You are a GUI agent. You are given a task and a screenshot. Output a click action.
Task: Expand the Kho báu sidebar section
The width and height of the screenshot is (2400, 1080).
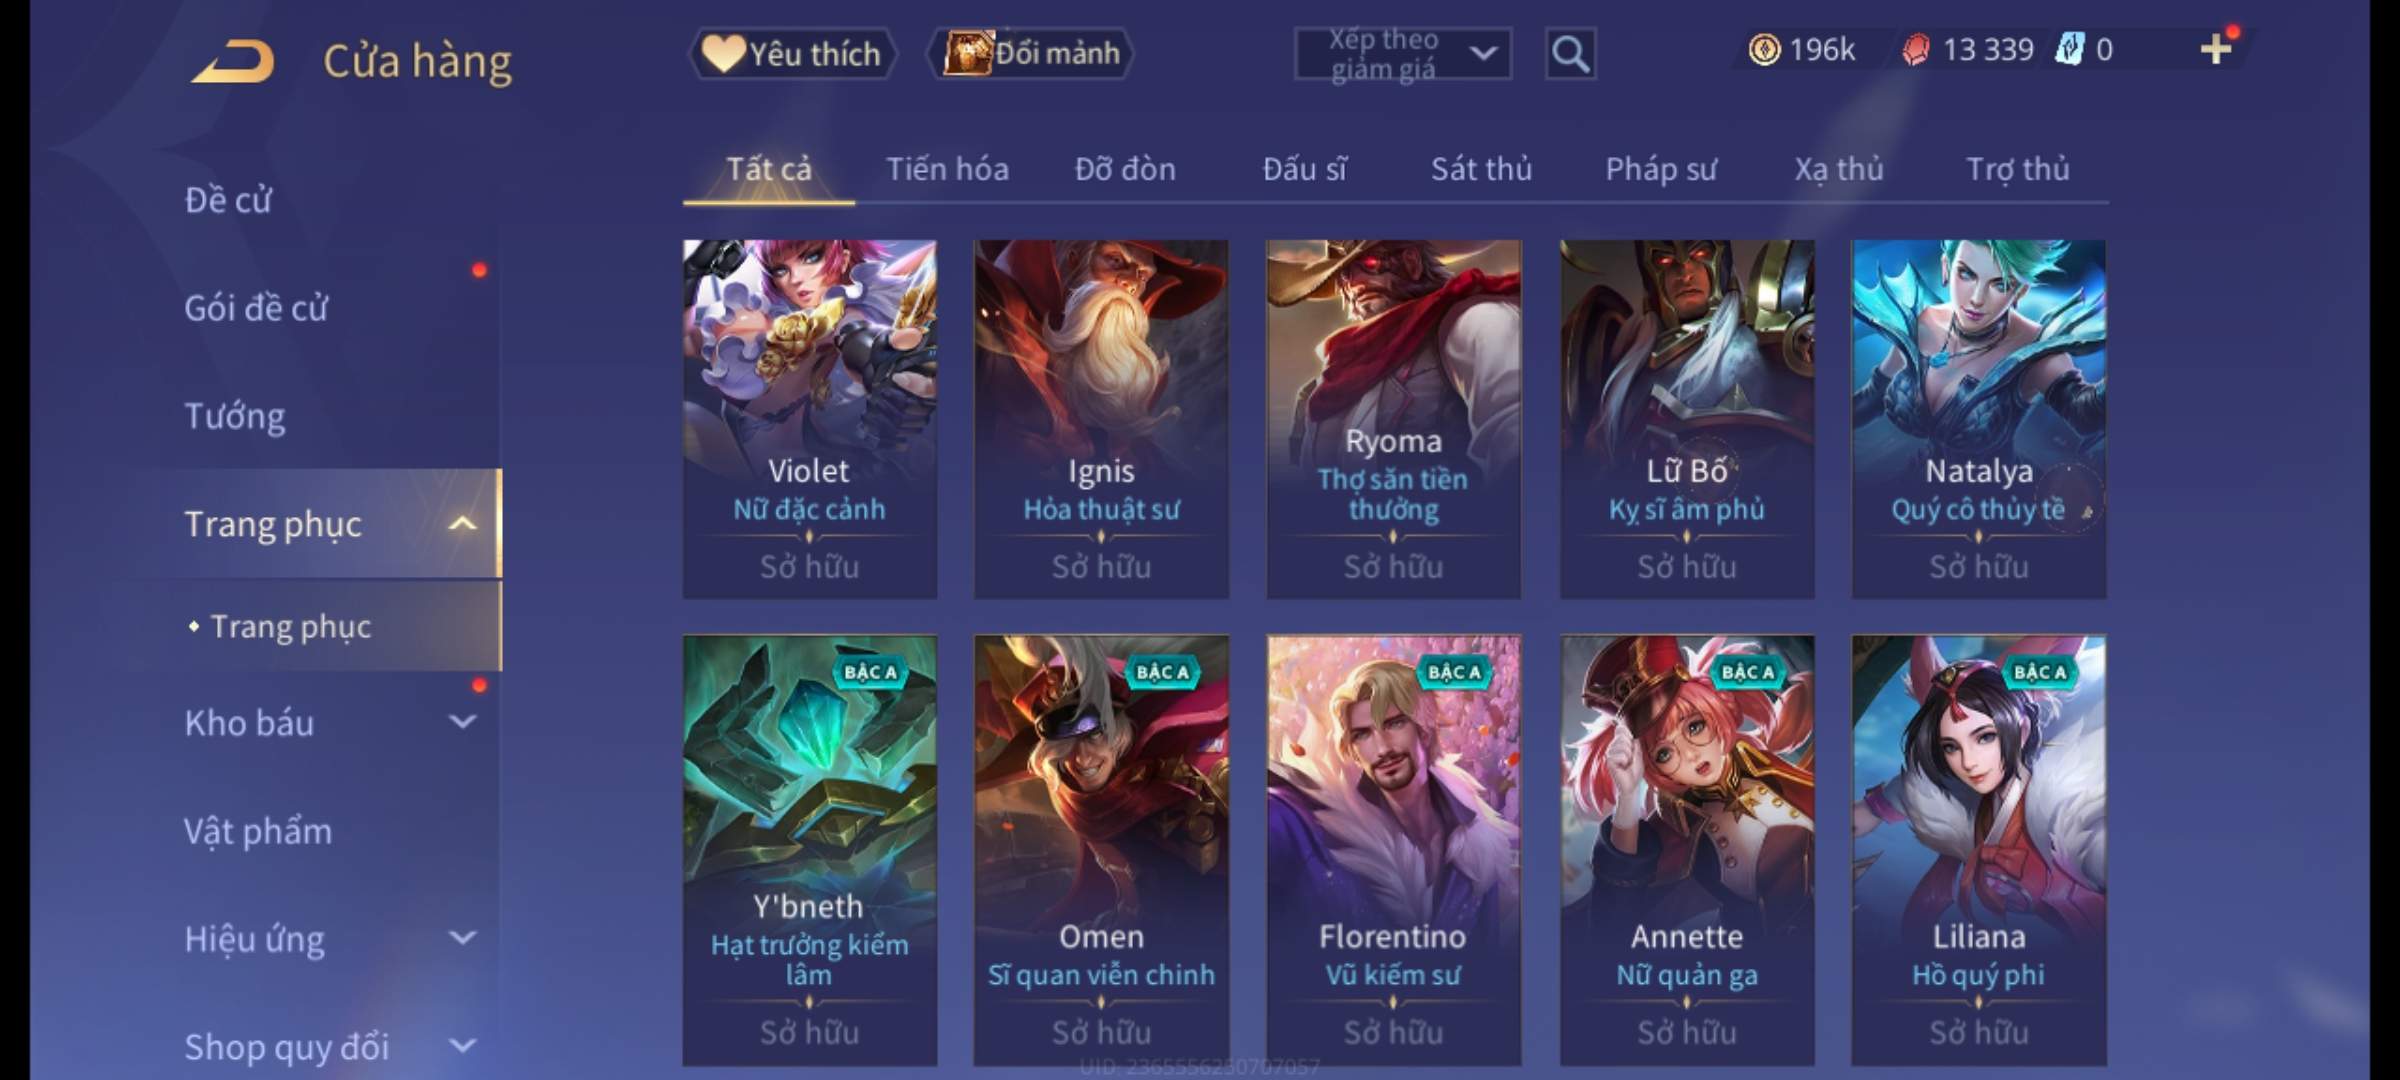[x=462, y=721]
